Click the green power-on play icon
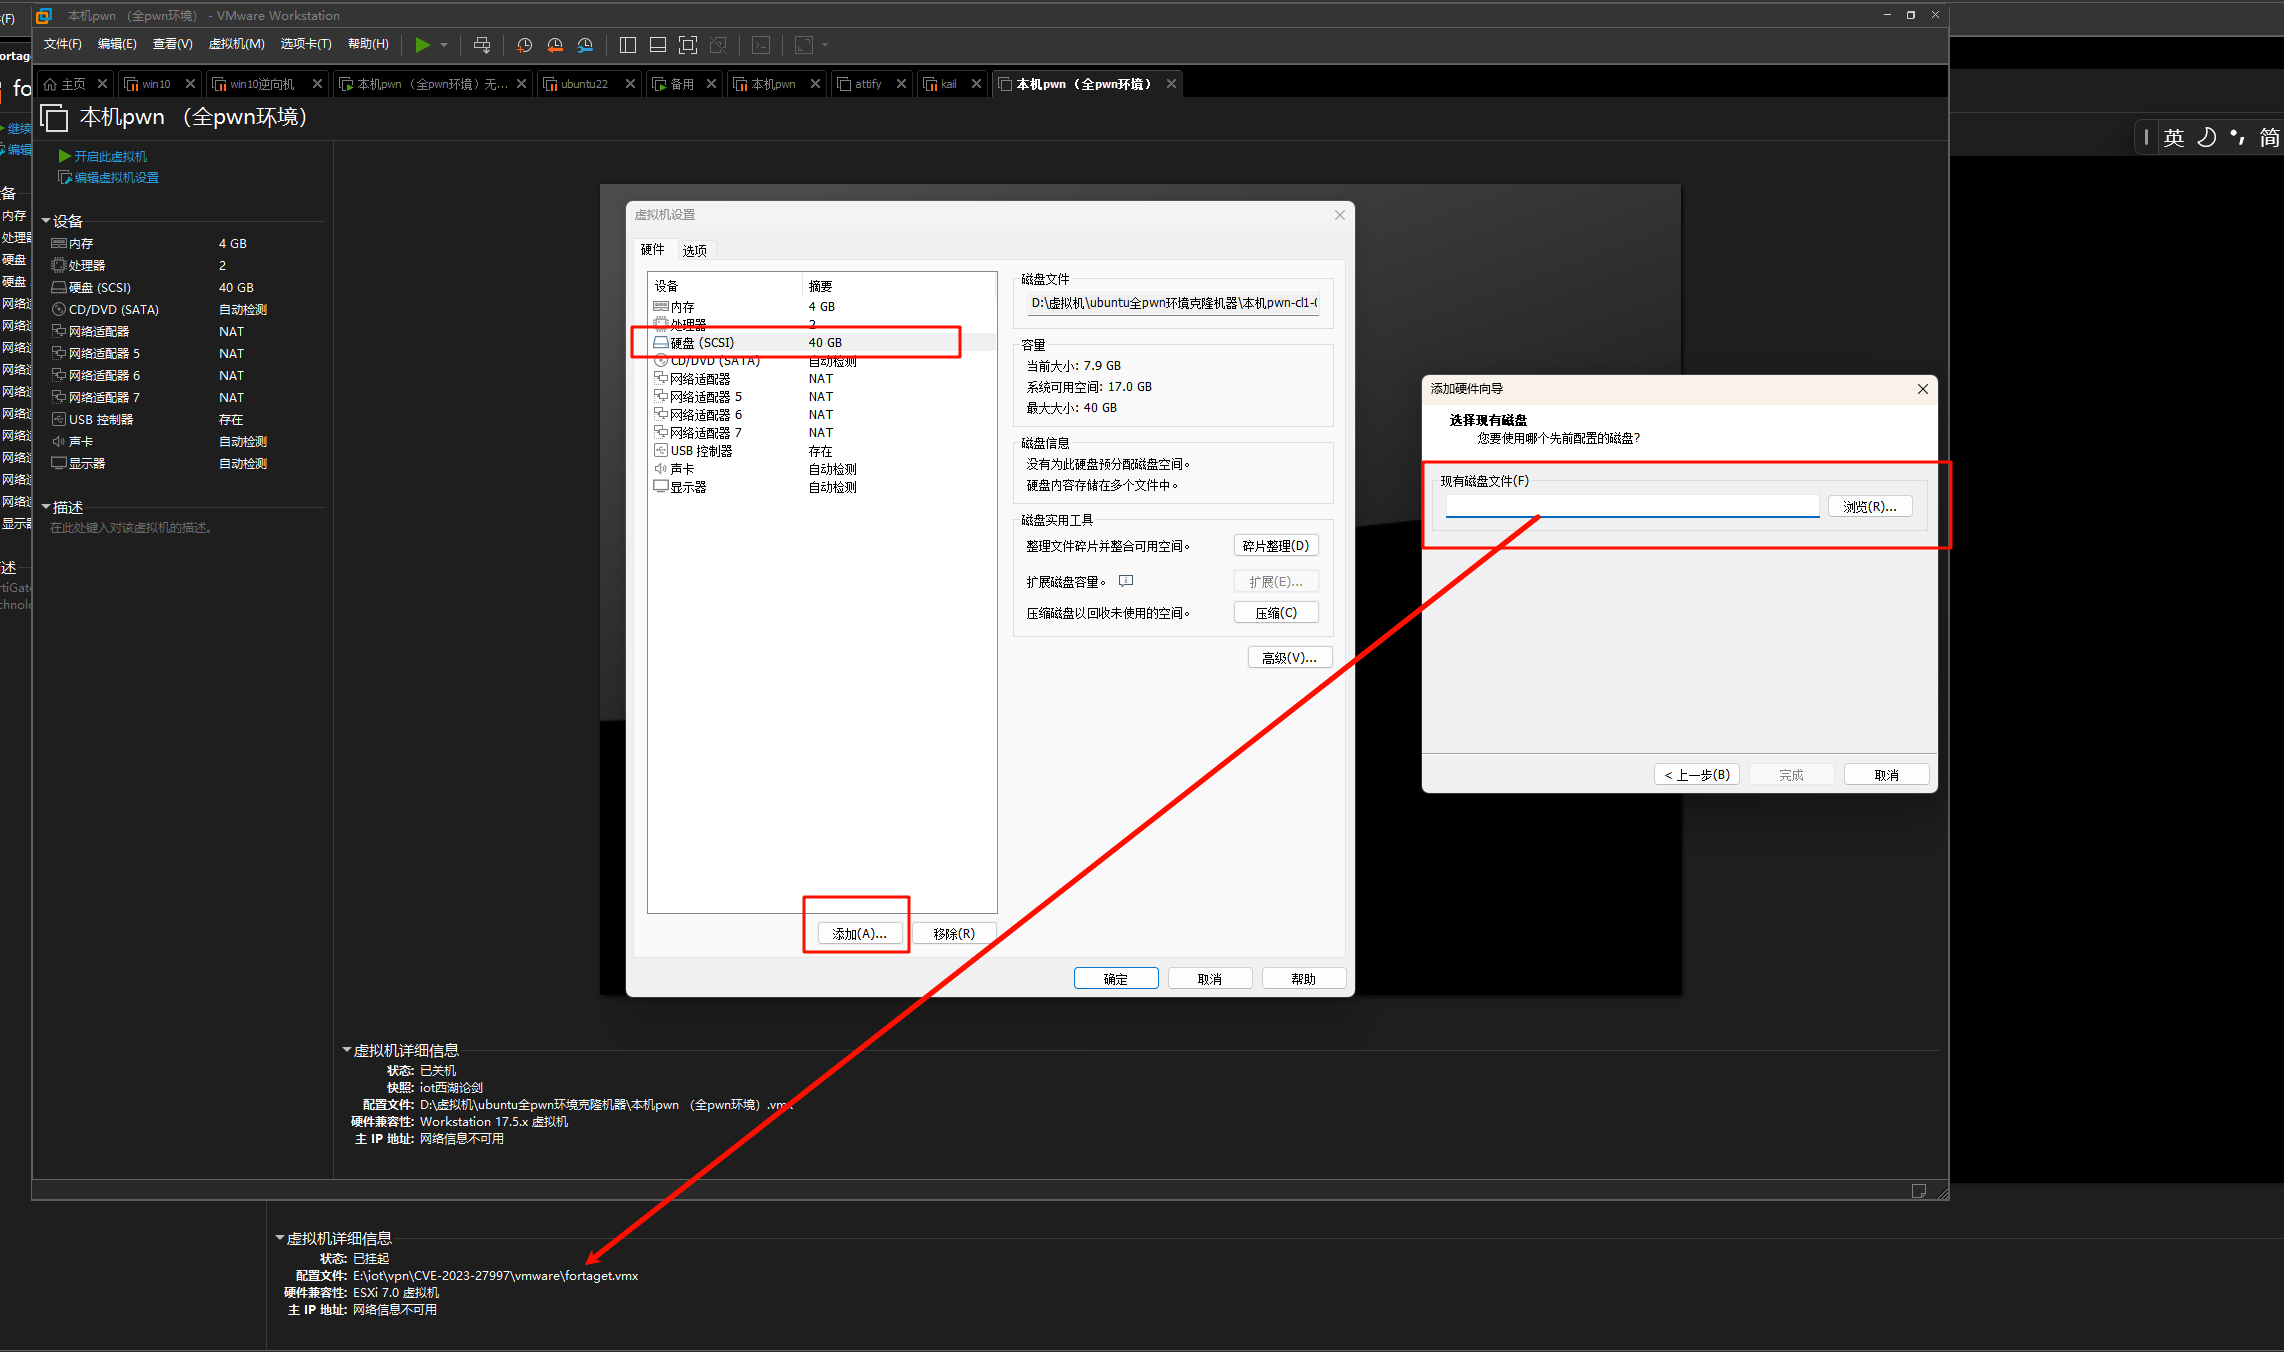Screen dimensions: 2284x1352 tap(422, 44)
